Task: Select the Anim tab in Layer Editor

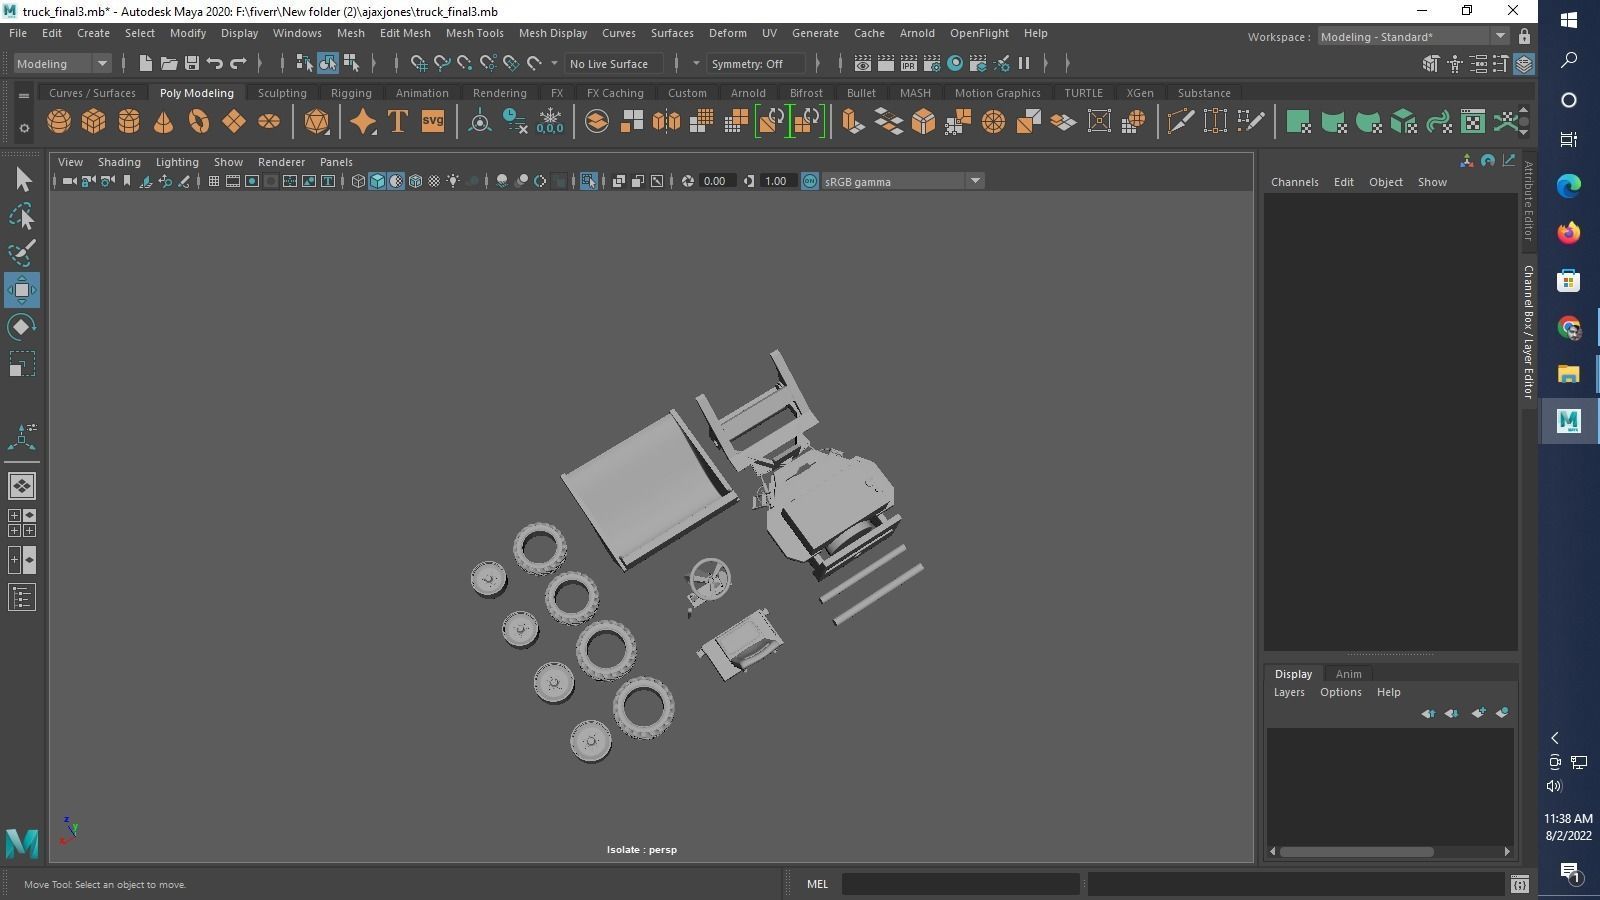Action: (1348, 674)
